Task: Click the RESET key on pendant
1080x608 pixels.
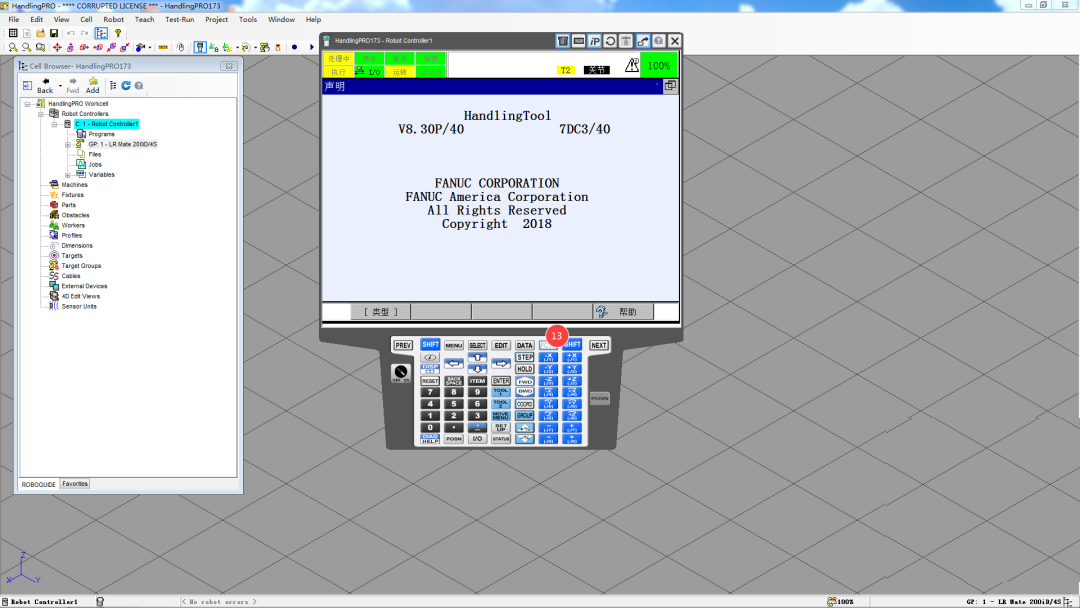Action: click(430, 381)
